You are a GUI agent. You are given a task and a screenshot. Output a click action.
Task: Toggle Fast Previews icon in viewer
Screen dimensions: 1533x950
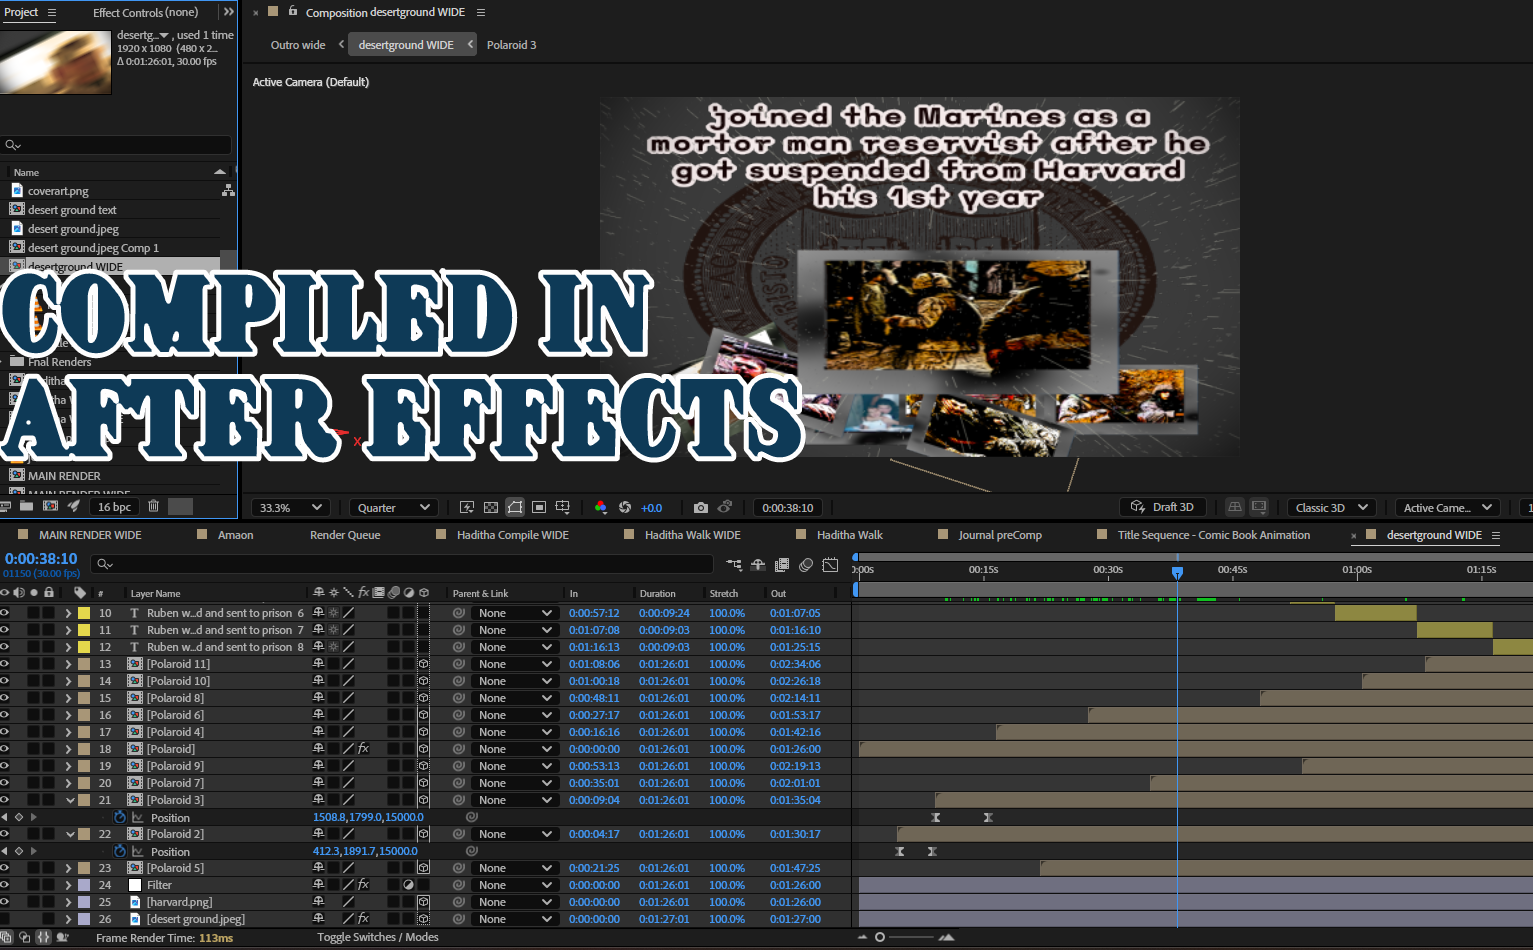tap(467, 507)
